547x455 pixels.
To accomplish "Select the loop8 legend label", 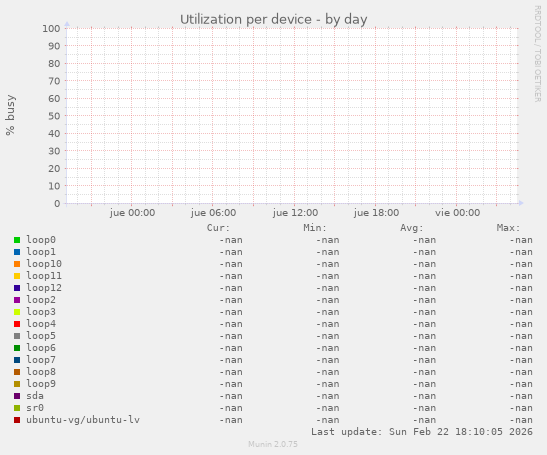I will click(x=41, y=372).
